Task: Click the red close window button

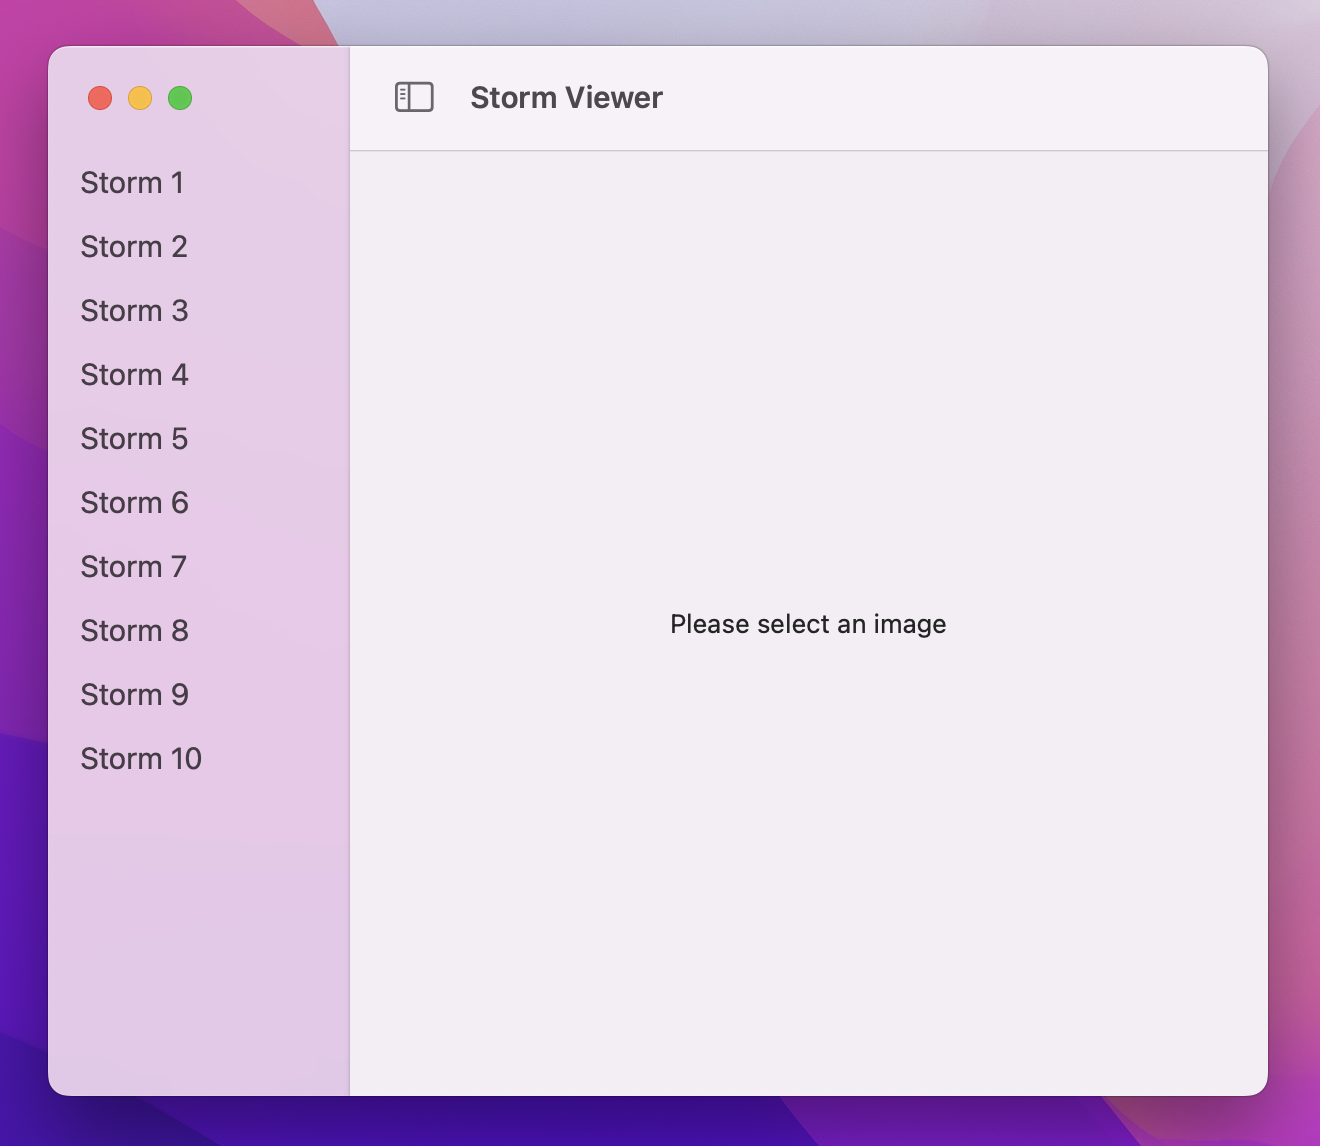Action: click(x=100, y=98)
